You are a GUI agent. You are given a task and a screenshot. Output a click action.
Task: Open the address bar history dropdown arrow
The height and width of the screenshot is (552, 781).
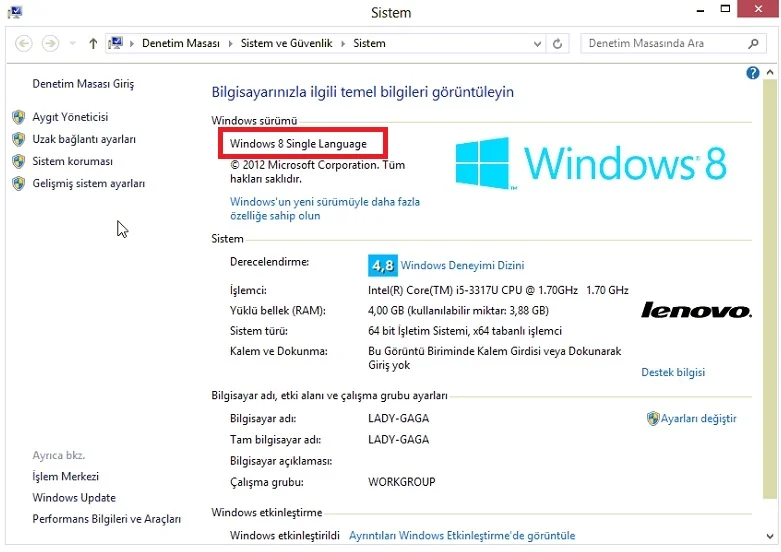538,44
